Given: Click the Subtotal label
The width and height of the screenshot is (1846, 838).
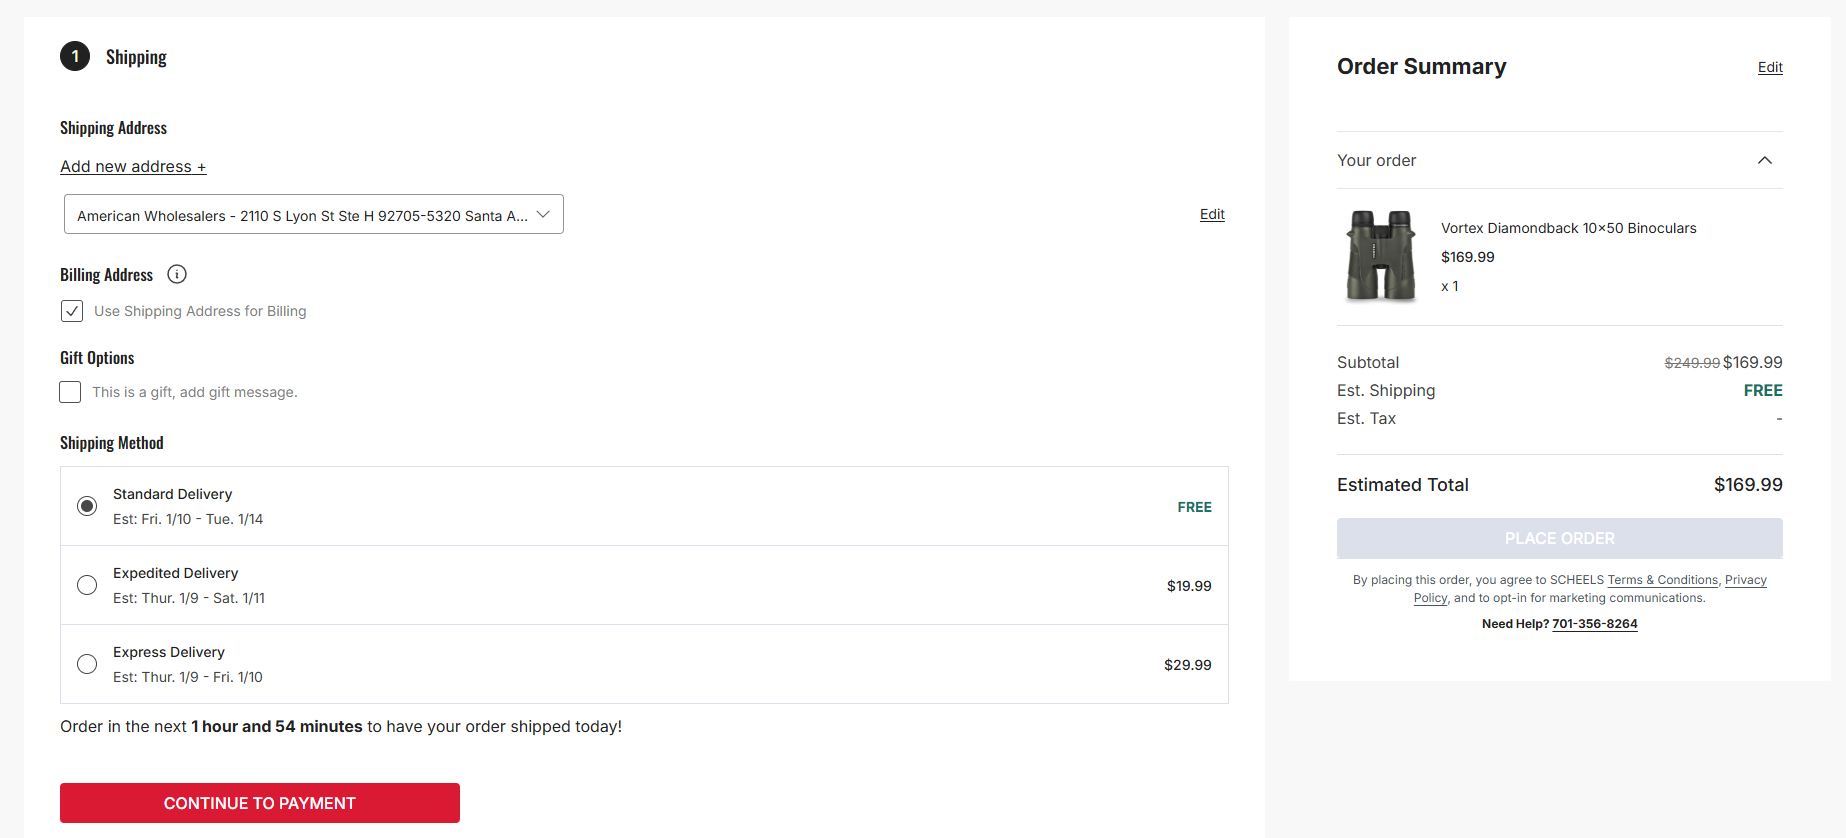Looking at the screenshot, I should [1368, 363].
